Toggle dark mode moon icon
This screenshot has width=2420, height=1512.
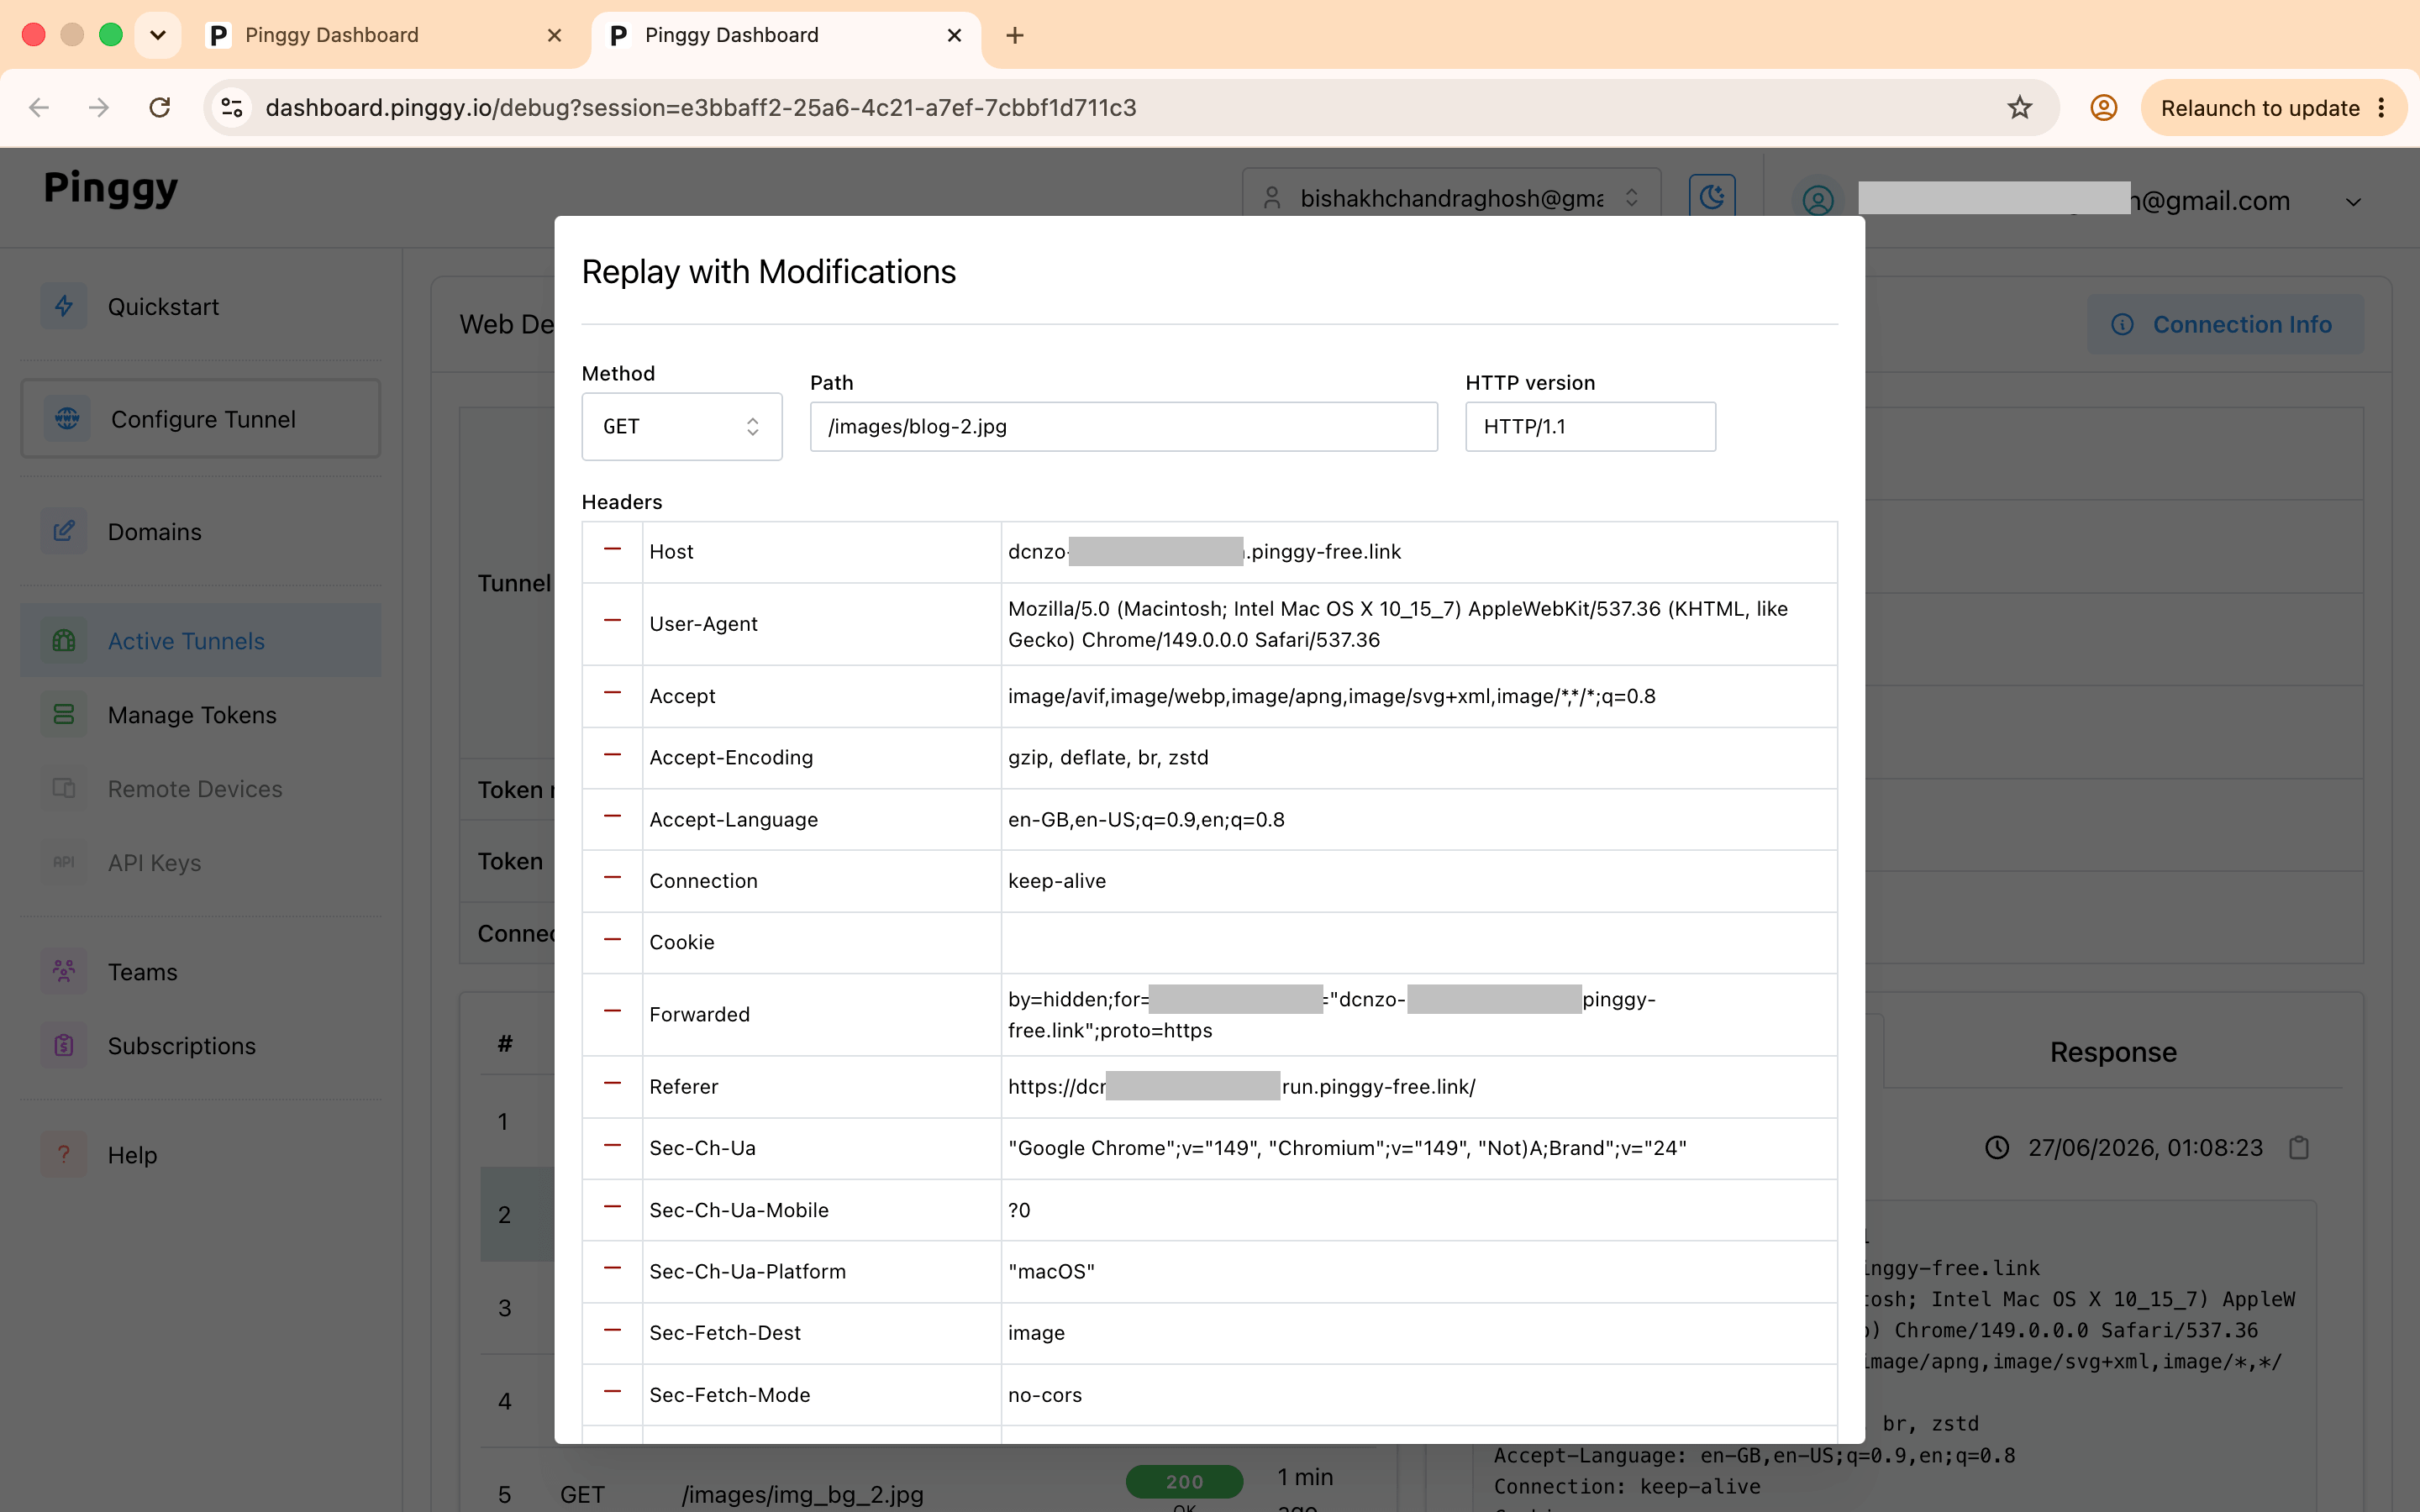point(1711,197)
